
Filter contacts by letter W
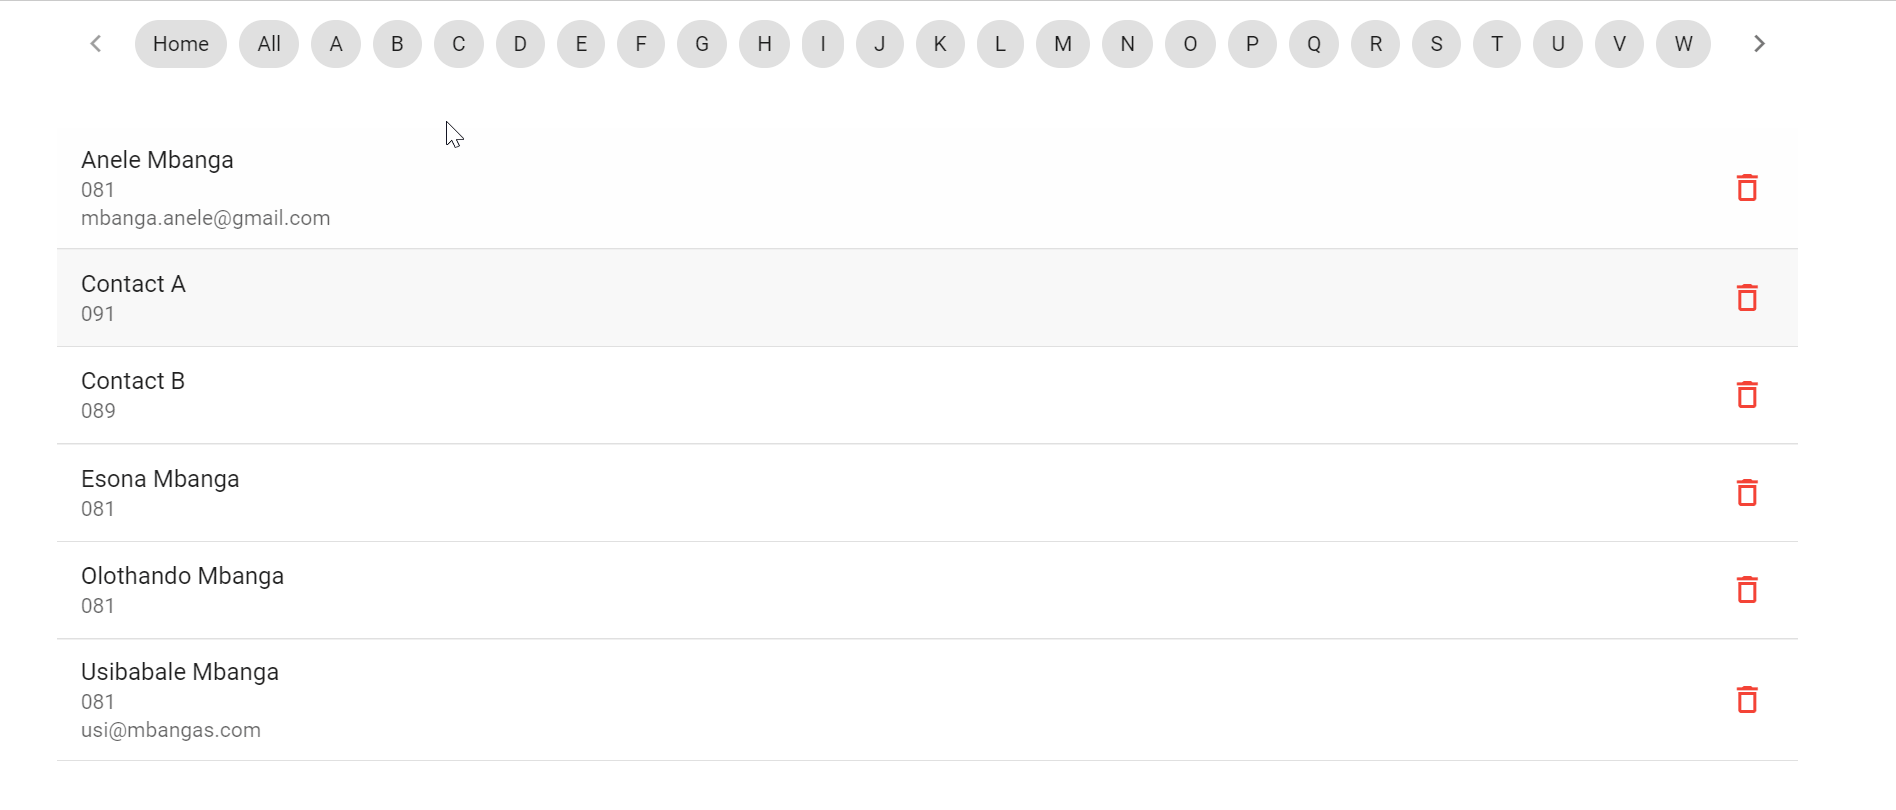(x=1684, y=44)
